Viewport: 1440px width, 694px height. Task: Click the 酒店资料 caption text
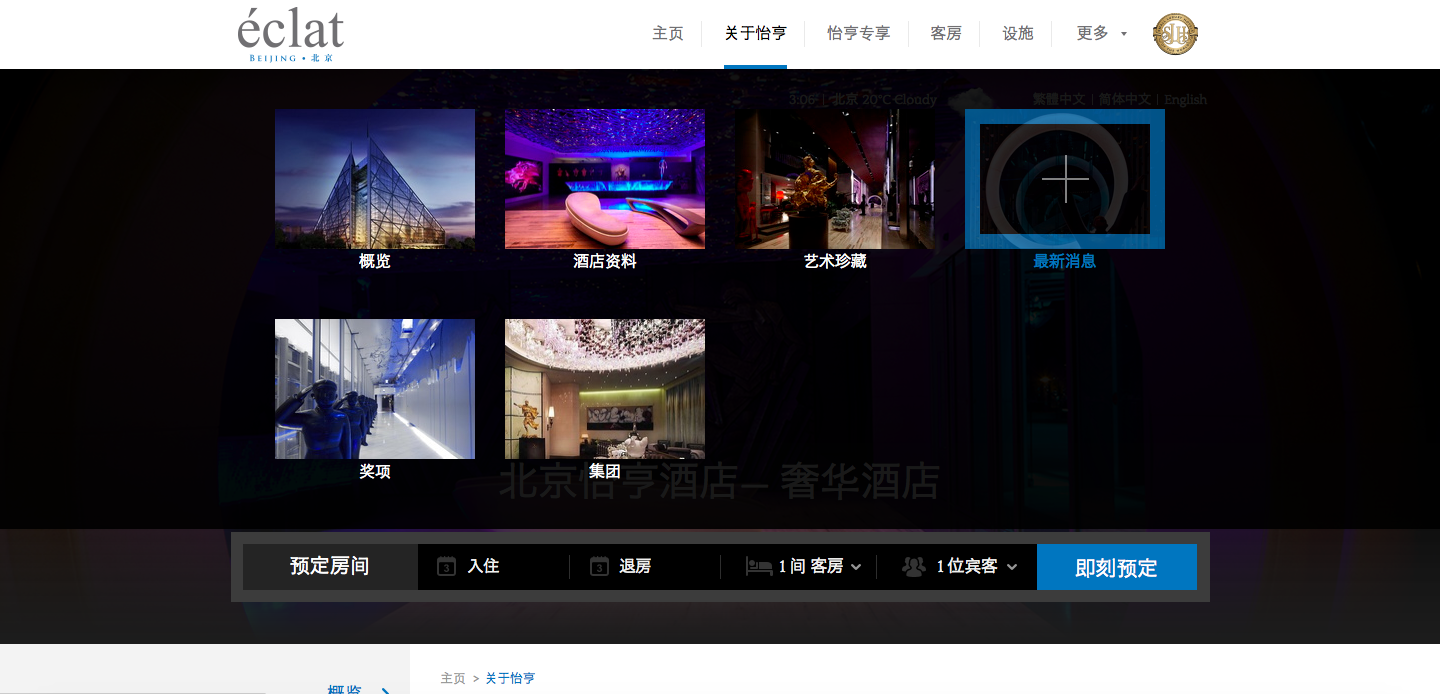[x=605, y=261]
